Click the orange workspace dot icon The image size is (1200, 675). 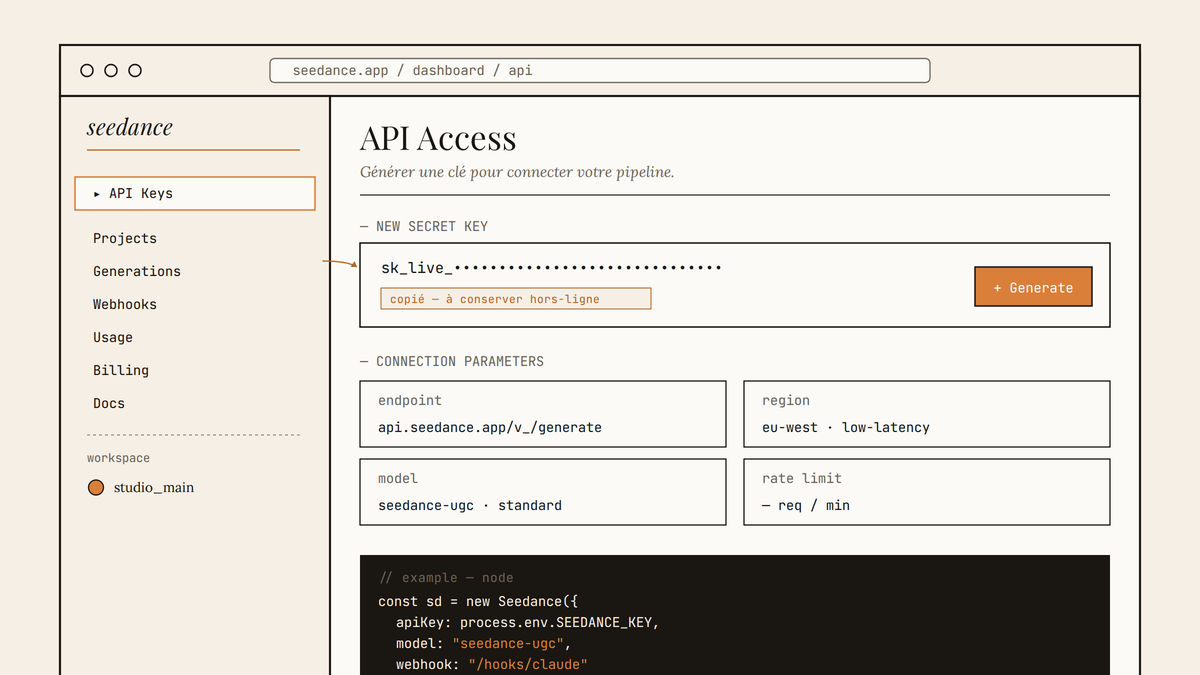tap(96, 488)
